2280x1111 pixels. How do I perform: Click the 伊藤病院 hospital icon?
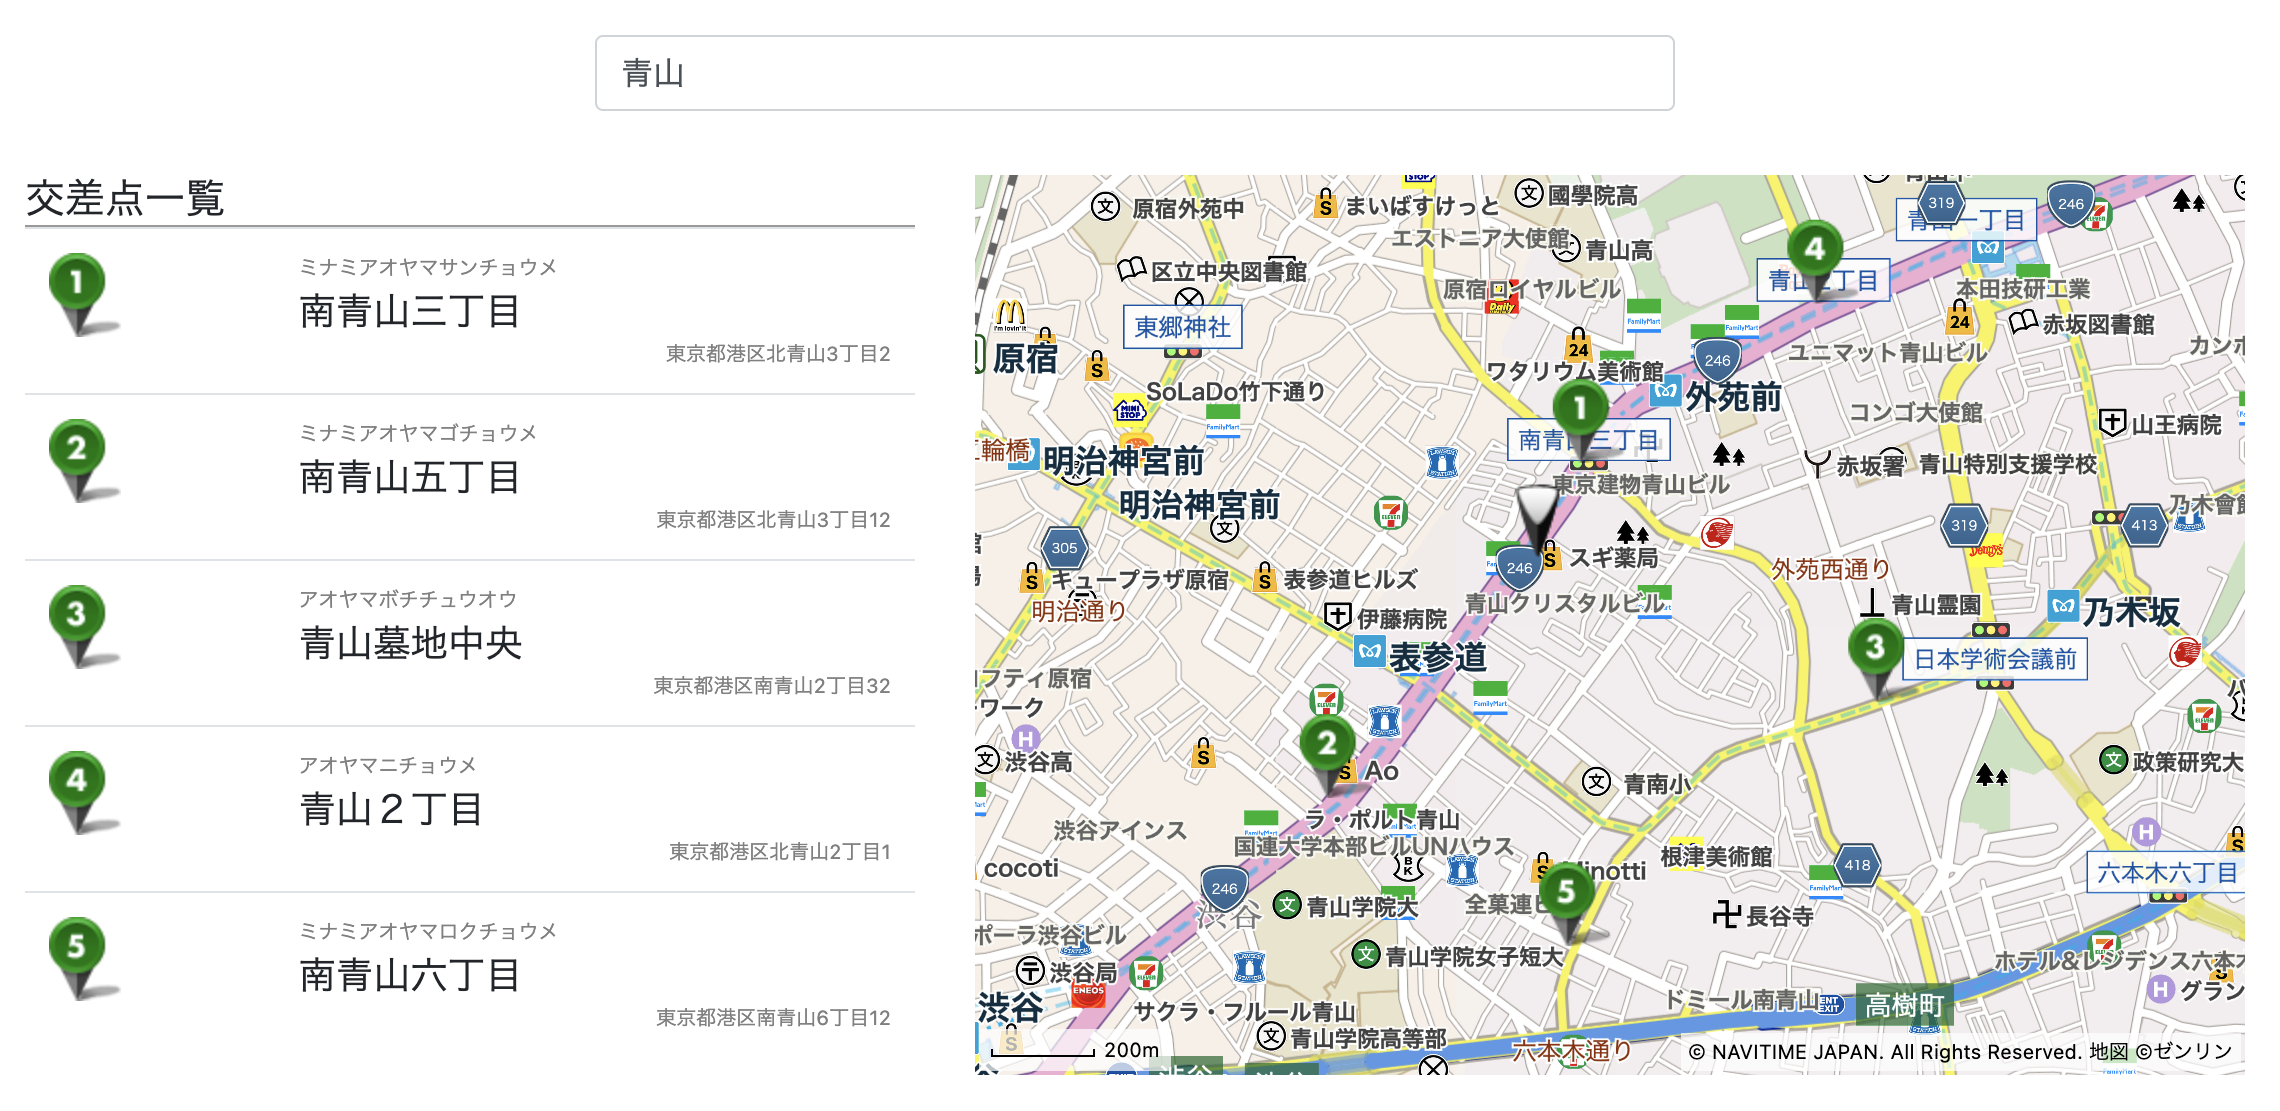pyautogui.click(x=1338, y=616)
